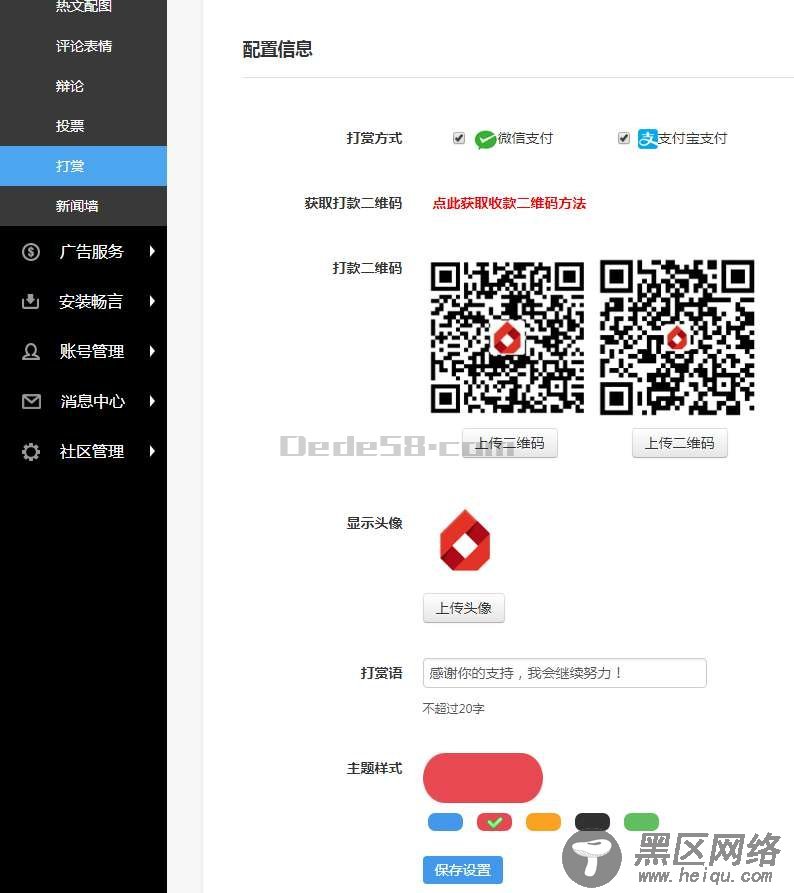Click the 点此获取收款二维码方法 link
This screenshot has width=794, height=893.
tap(509, 203)
